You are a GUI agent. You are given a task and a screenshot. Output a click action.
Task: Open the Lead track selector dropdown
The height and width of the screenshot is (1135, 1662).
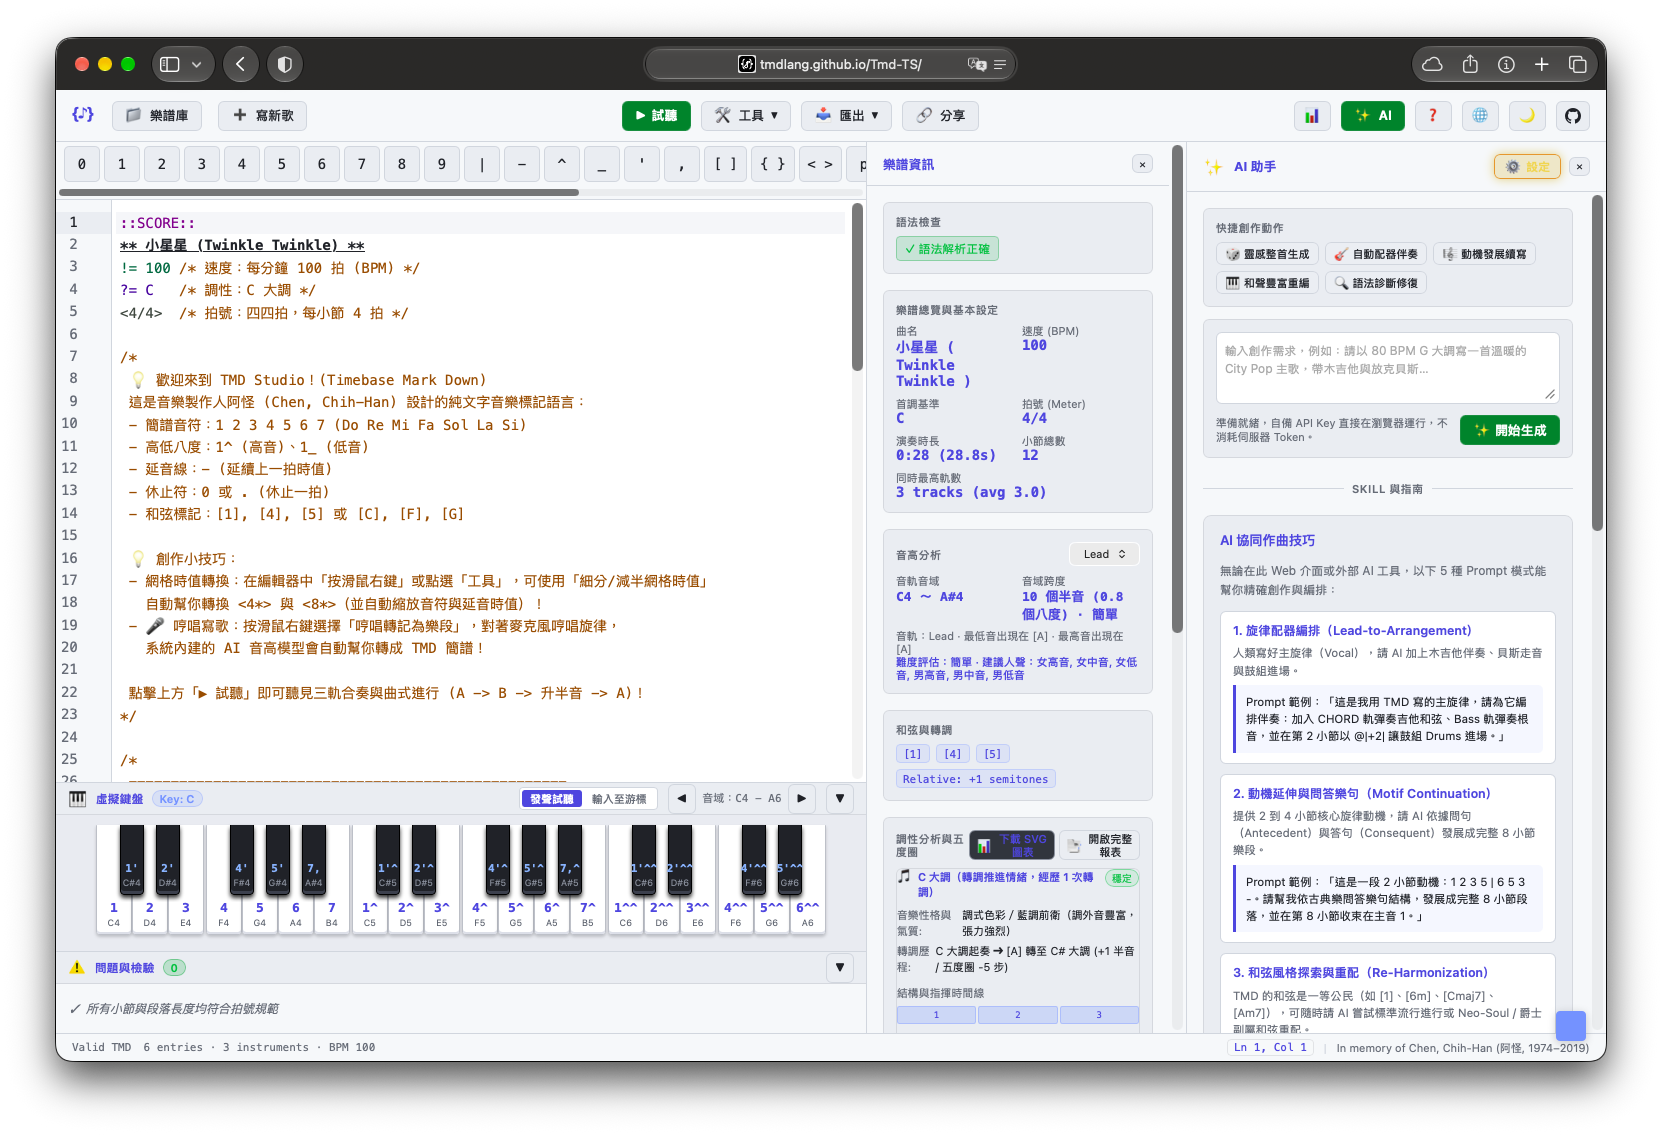click(1104, 554)
